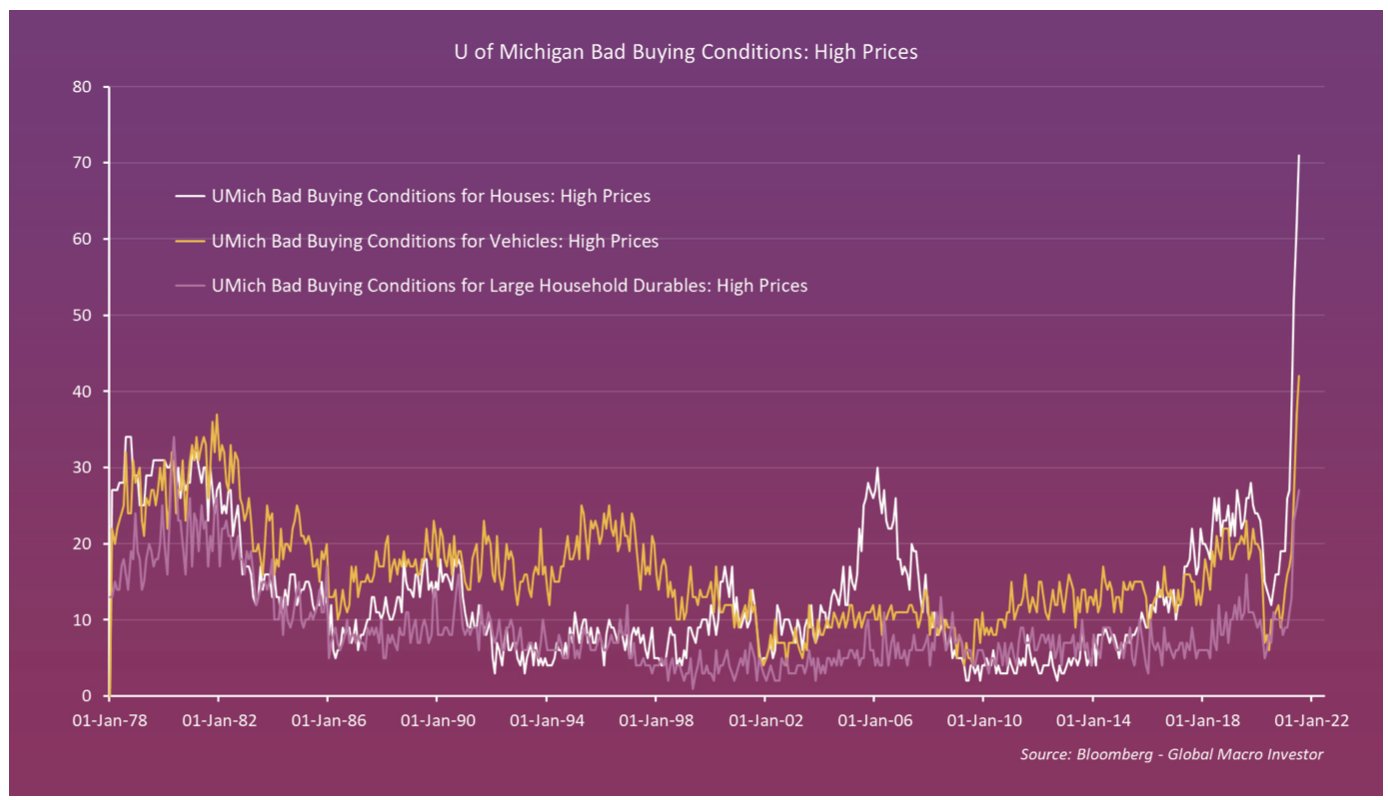Click the 01-Jan-06 x-axis date label
Viewport: 1388px width, 800px height.
873,720
